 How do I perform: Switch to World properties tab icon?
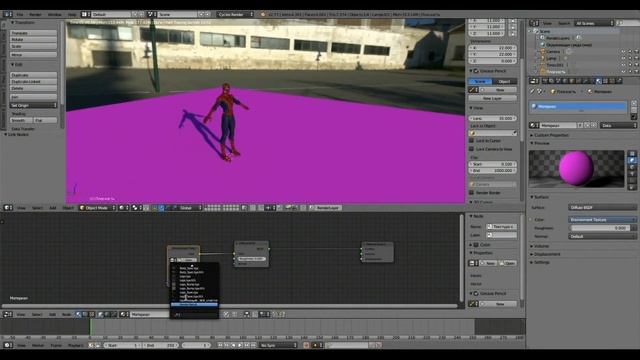click(565, 81)
